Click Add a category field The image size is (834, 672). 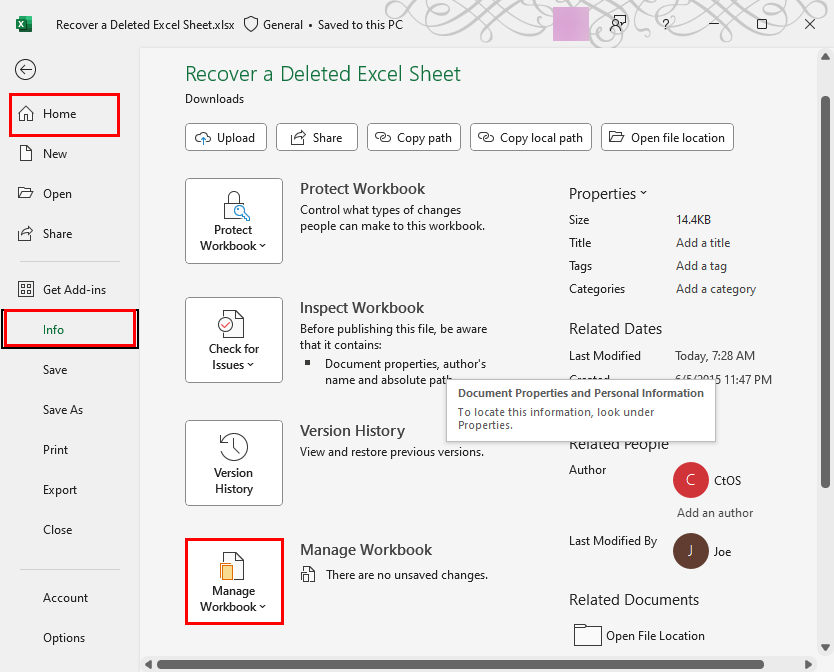(x=715, y=289)
